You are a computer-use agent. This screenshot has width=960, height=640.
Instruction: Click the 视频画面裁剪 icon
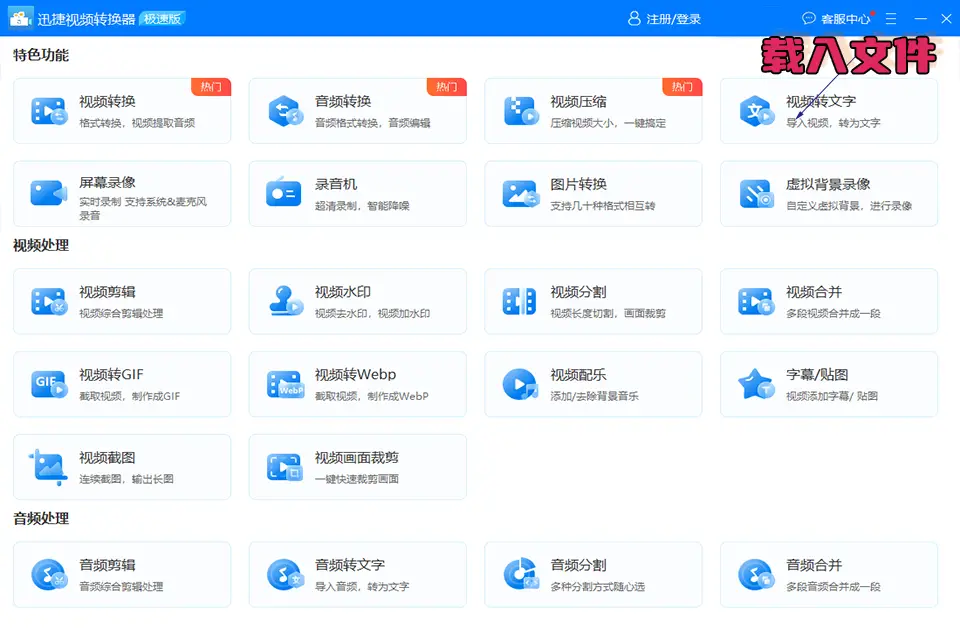pos(285,467)
